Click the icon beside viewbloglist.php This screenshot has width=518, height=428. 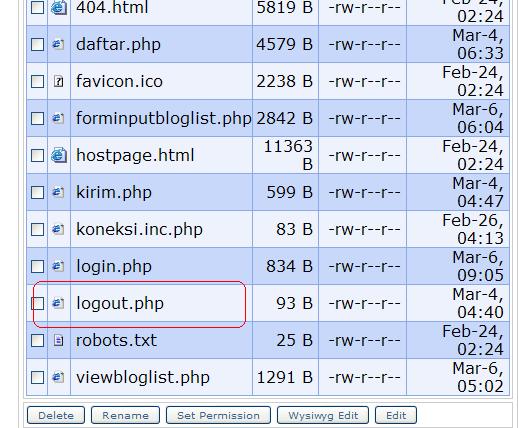[58, 377]
